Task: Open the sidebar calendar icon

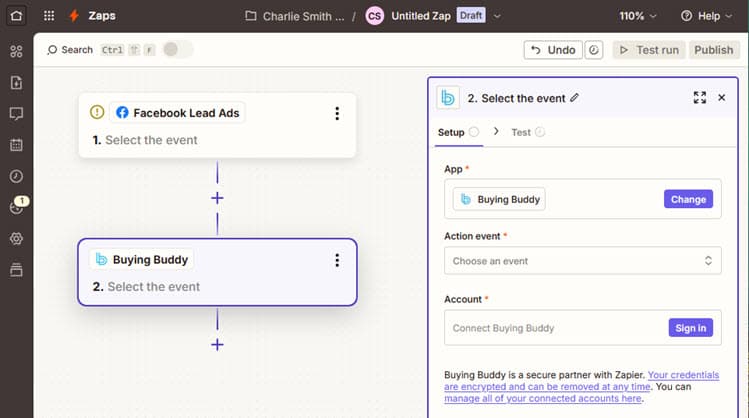Action: pyautogui.click(x=16, y=145)
